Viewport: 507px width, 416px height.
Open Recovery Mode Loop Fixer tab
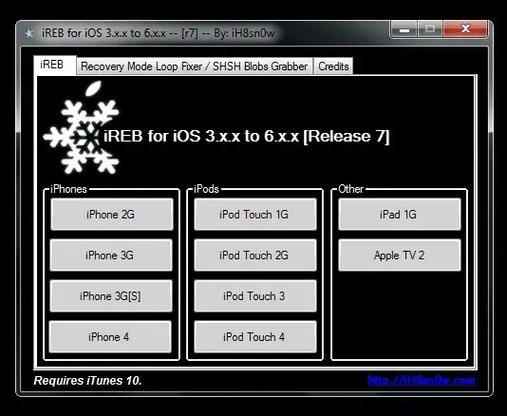[195, 66]
